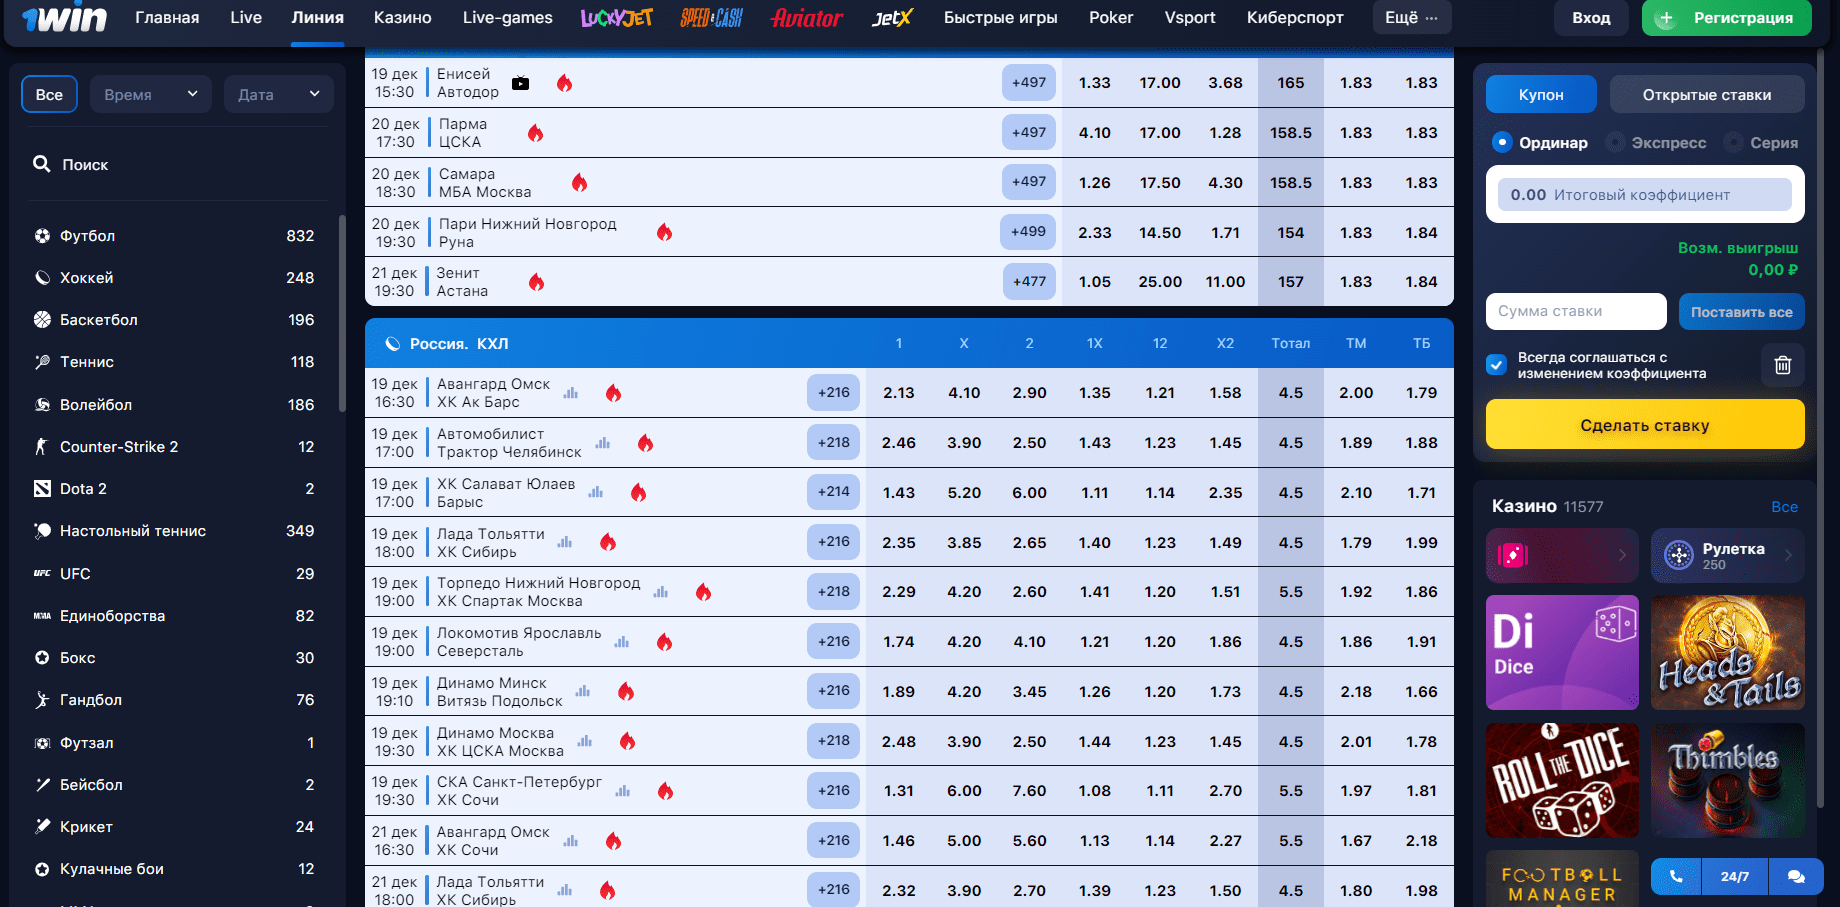
Task: Expand +214 markets for Салават Юлаев vs Барыс
Action: click(x=833, y=492)
